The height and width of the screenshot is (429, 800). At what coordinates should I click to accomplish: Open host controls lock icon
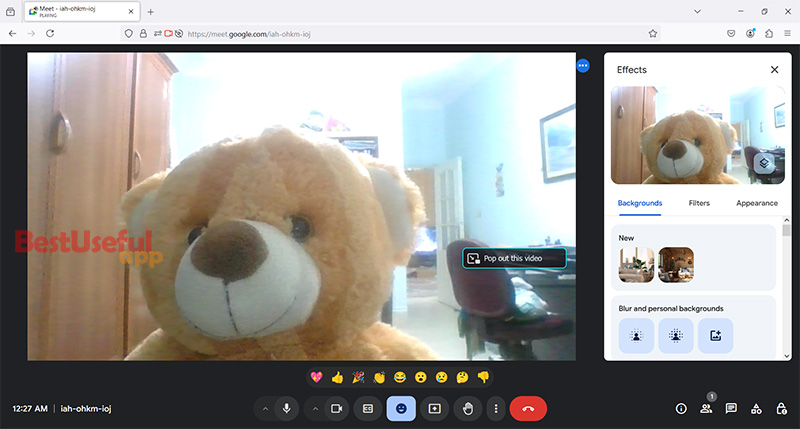781,409
